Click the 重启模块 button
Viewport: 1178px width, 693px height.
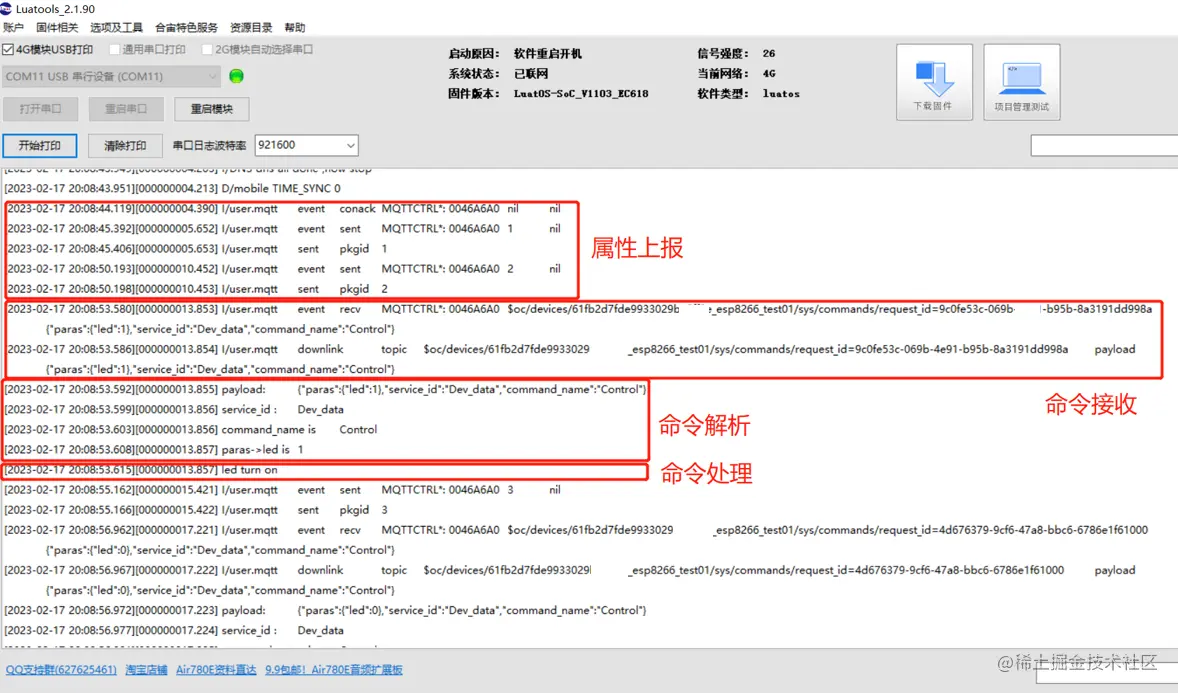tap(211, 109)
